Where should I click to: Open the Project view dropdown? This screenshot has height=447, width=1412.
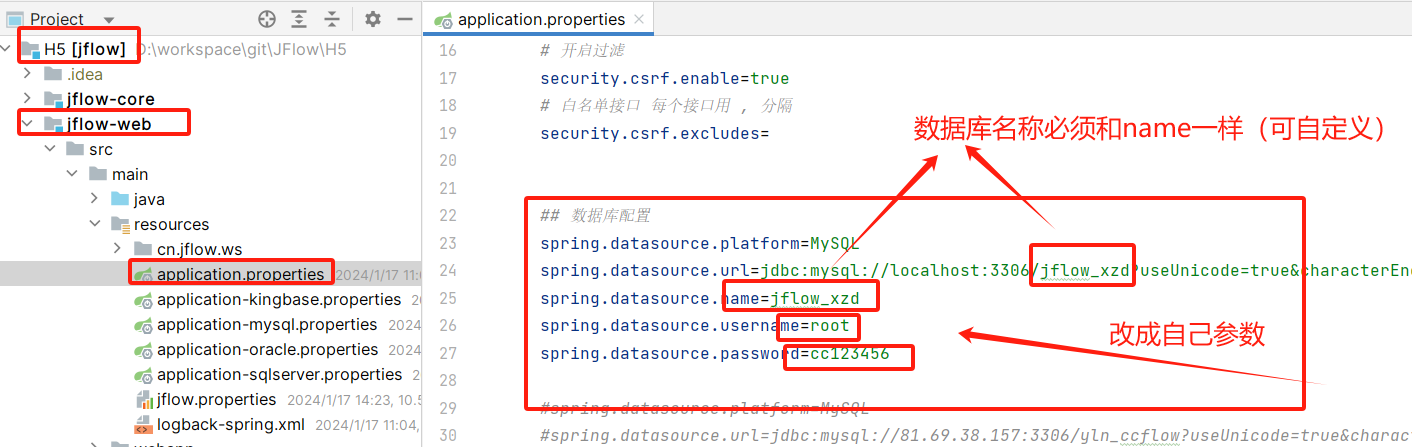pyautogui.click(x=109, y=19)
